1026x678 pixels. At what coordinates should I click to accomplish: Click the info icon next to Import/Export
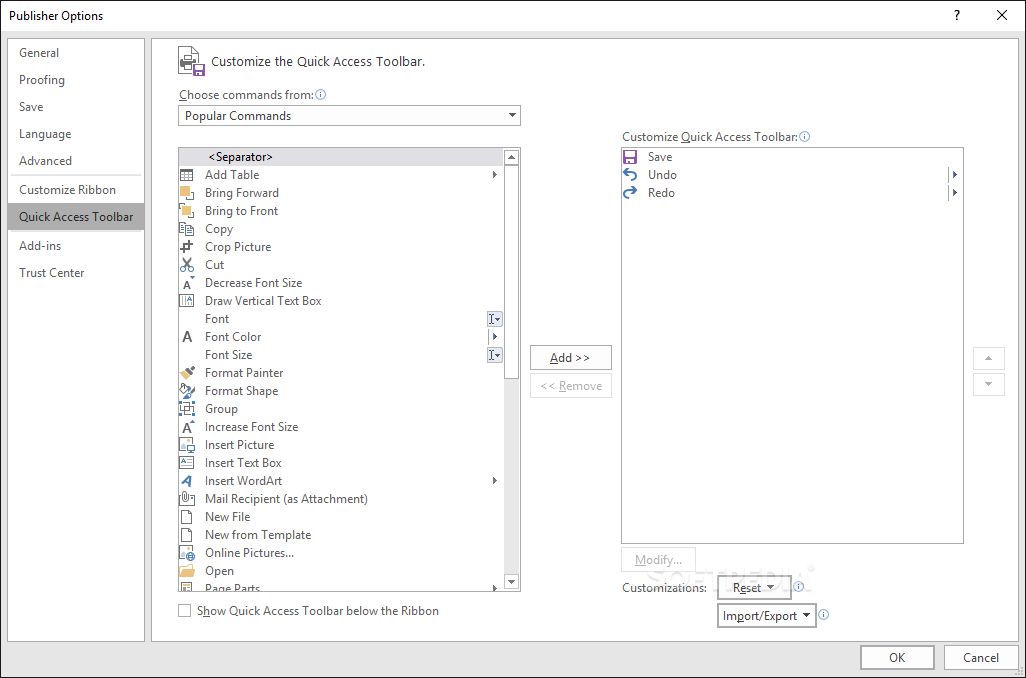824,615
